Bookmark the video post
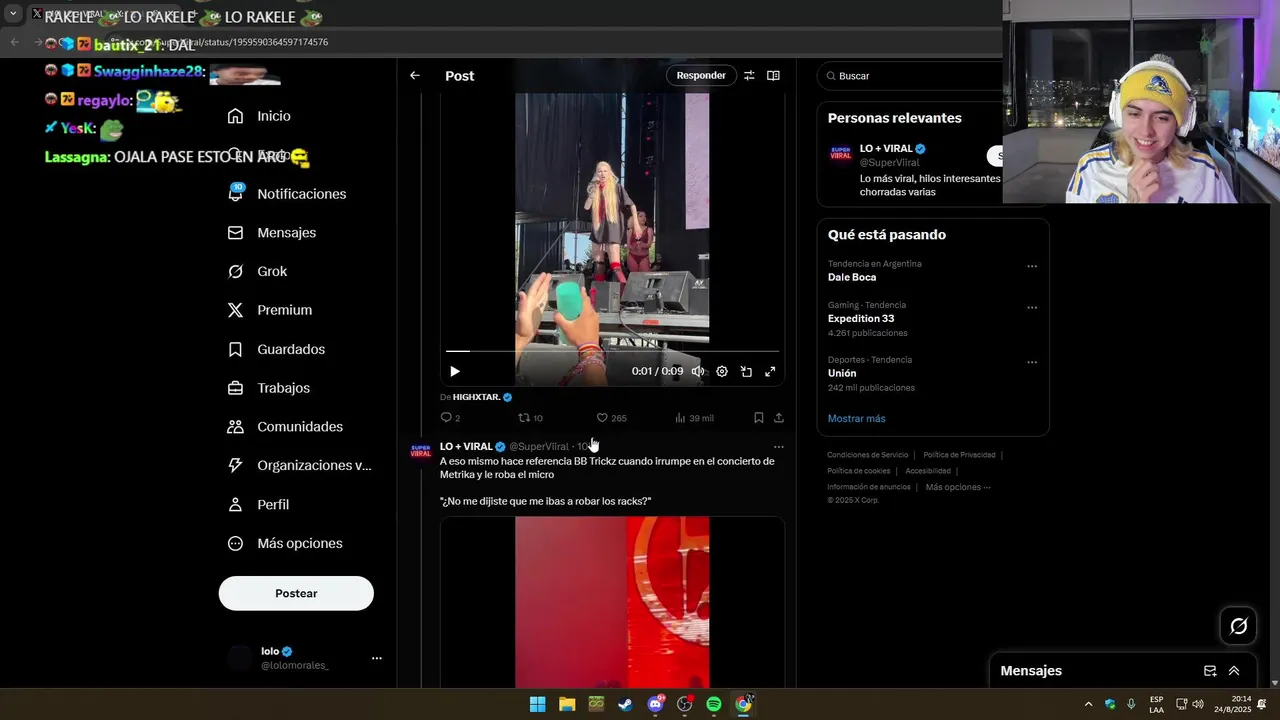Screen dimensions: 1280x720 pyautogui.click(x=758, y=418)
